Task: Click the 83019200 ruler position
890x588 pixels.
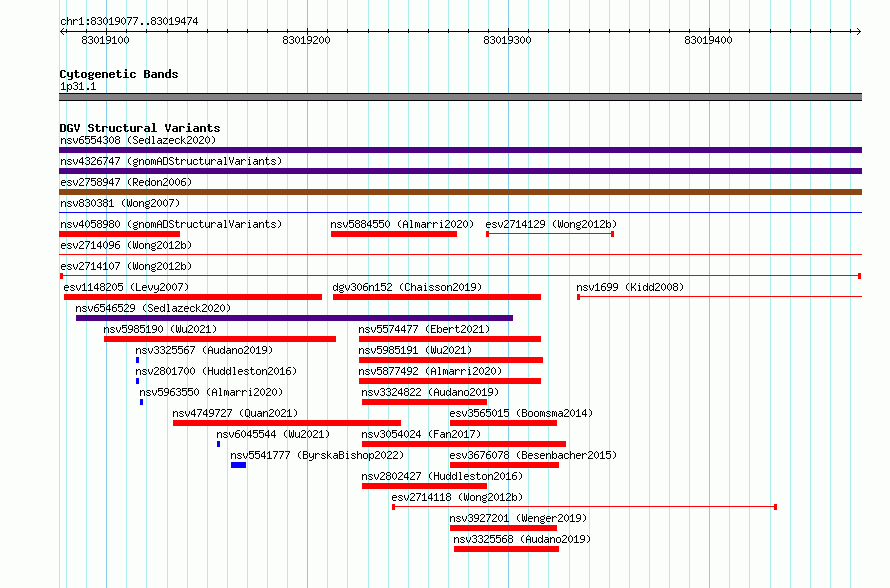Action: (x=307, y=40)
